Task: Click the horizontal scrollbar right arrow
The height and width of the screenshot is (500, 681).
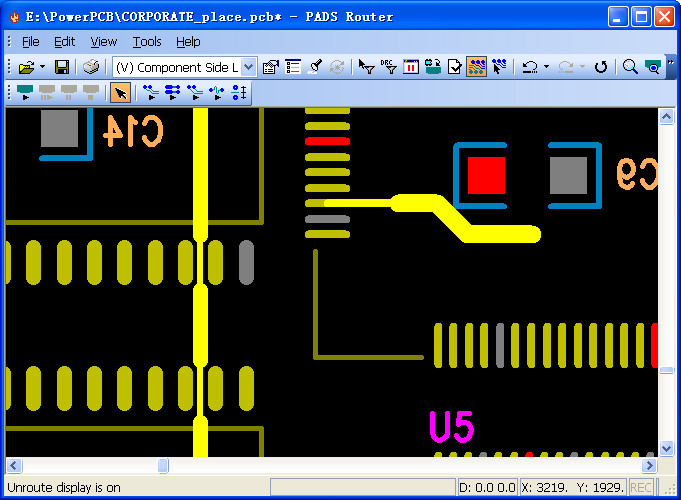Action: (649, 466)
